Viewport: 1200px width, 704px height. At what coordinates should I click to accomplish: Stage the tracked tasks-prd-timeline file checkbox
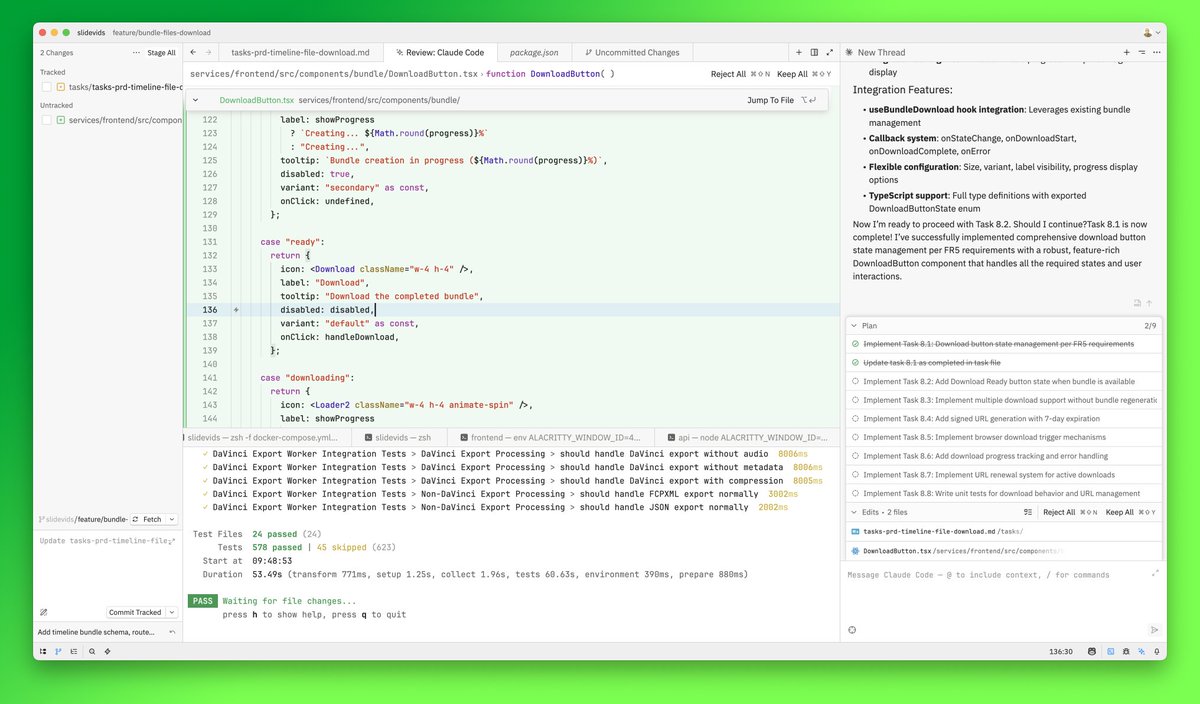pyautogui.click(x=46, y=87)
